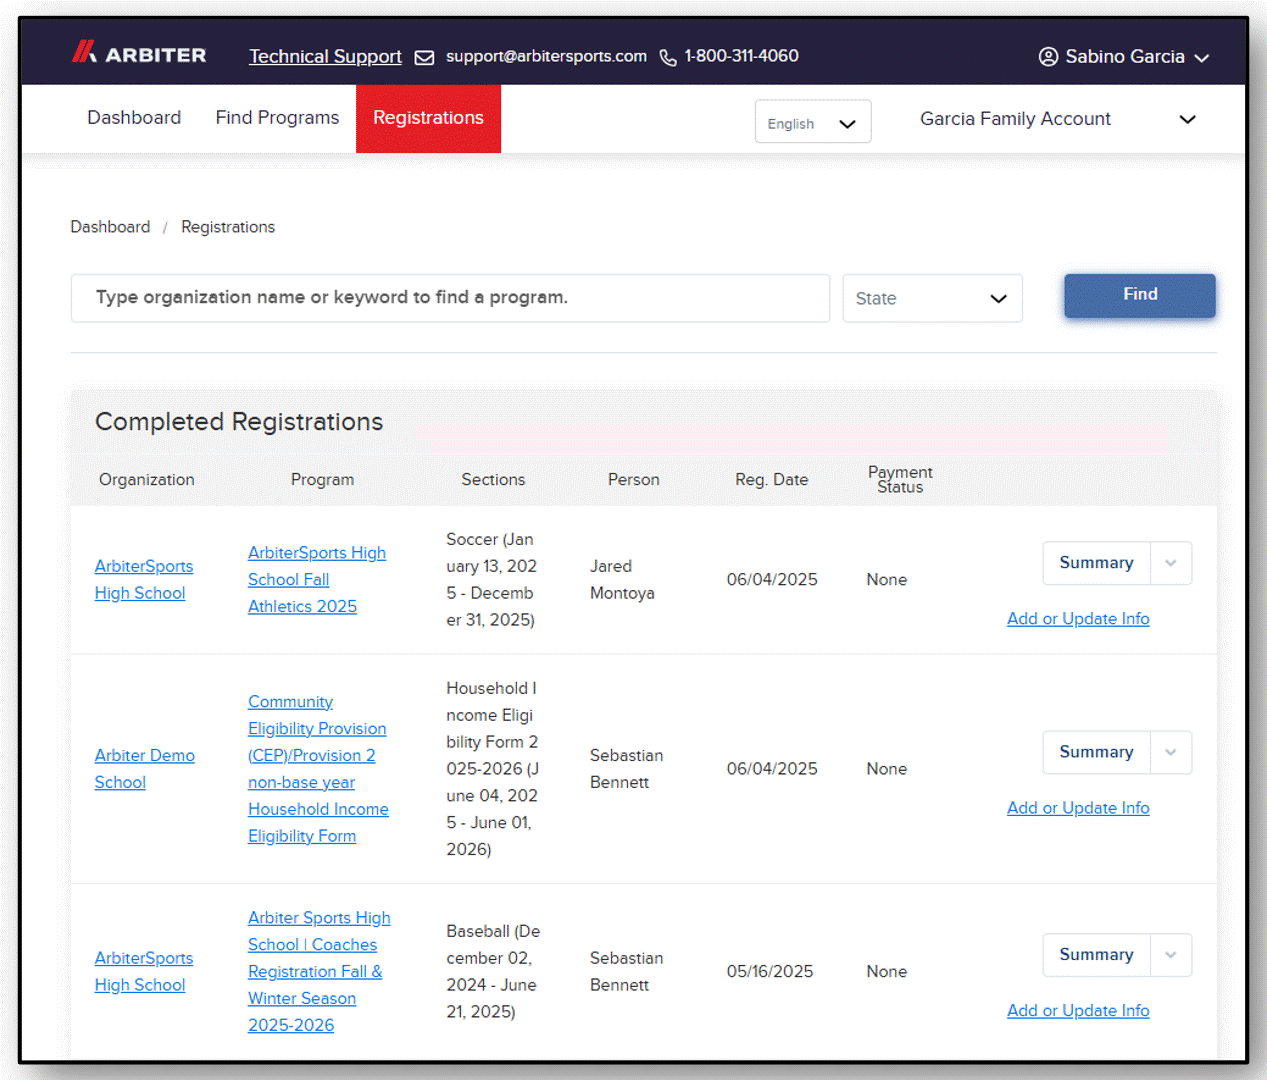Viewport: 1267px width, 1080px height.
Task: Click Dashboard breadcrumb link
Action: (x=110, y=227)
